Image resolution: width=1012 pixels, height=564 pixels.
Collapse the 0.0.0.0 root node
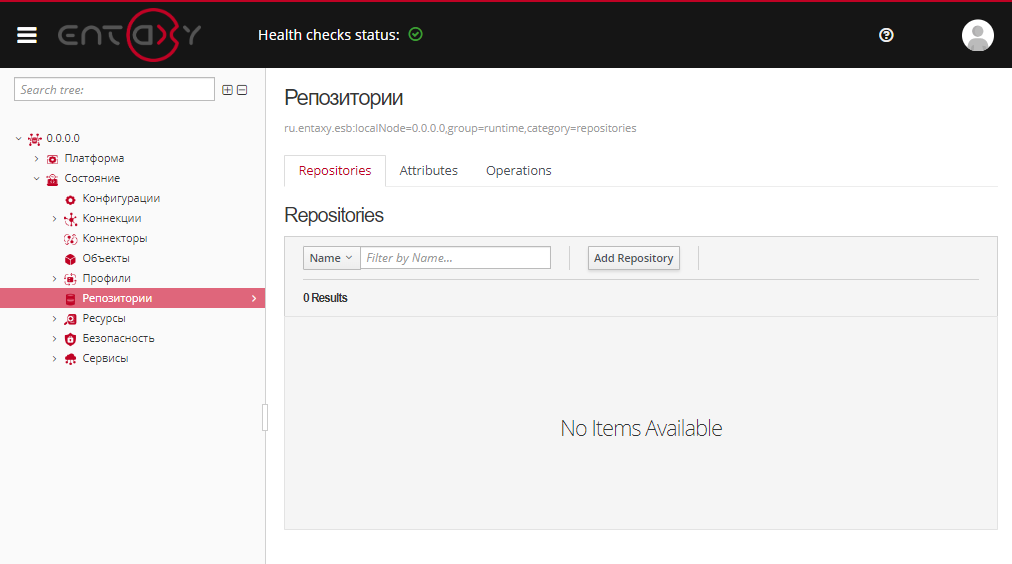tap(19, 138)
